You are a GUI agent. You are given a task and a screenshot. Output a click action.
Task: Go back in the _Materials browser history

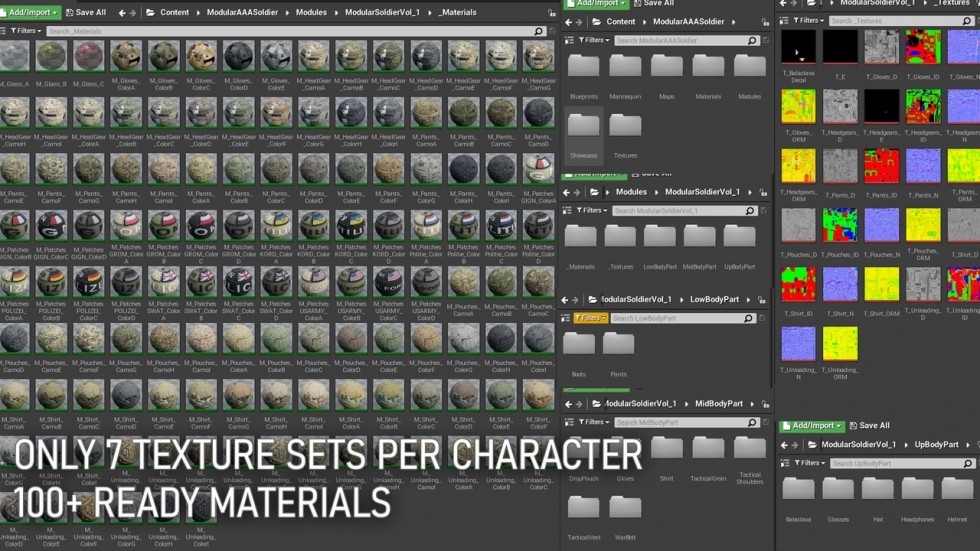tap(122, 12)
